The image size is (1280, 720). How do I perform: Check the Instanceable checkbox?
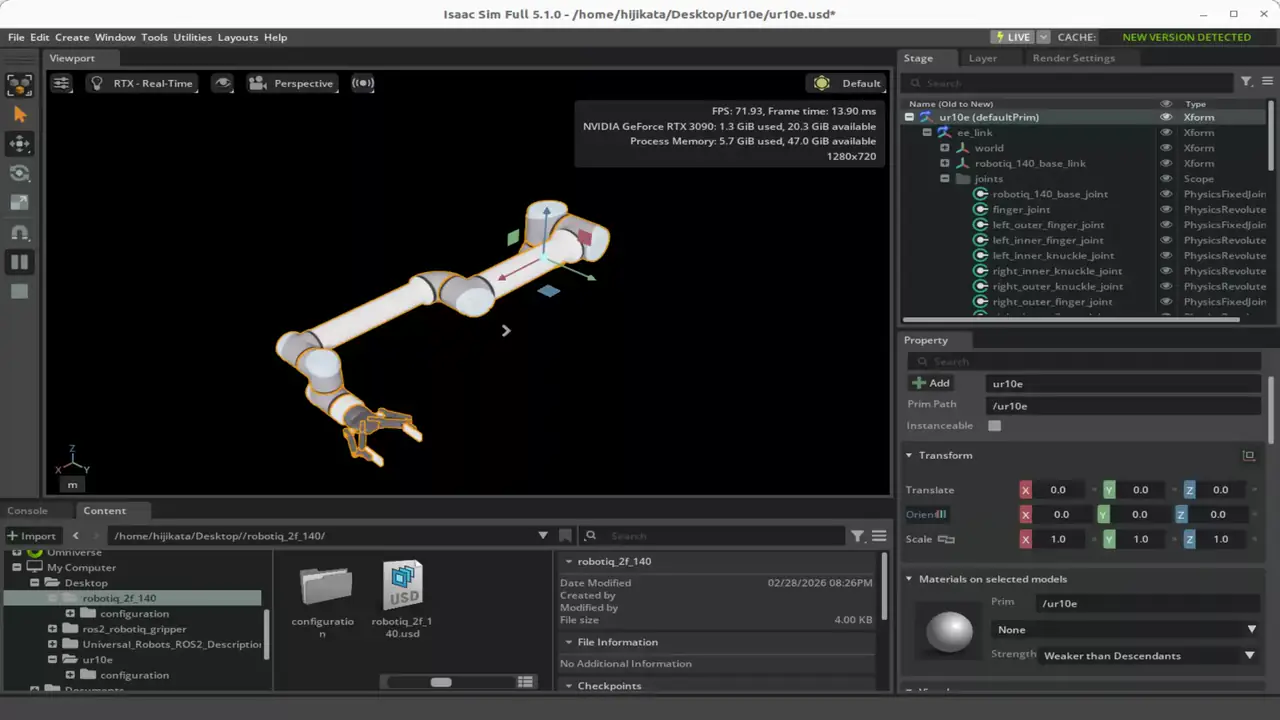994,426
